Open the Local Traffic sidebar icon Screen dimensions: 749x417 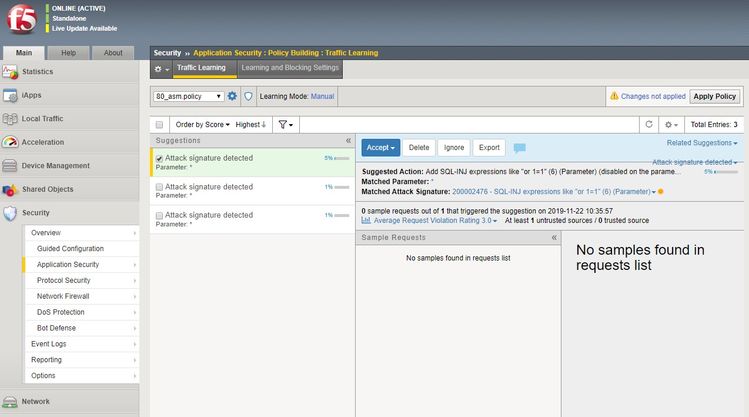[10, 119]
